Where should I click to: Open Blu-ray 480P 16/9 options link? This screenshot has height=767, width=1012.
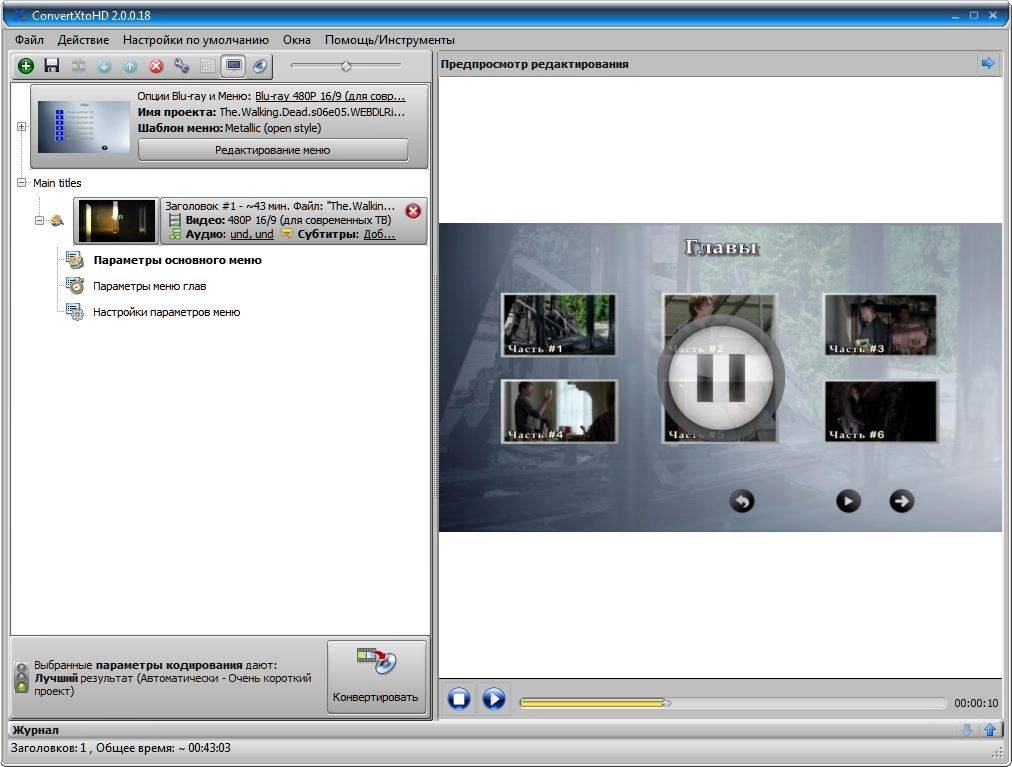[330, 96]
